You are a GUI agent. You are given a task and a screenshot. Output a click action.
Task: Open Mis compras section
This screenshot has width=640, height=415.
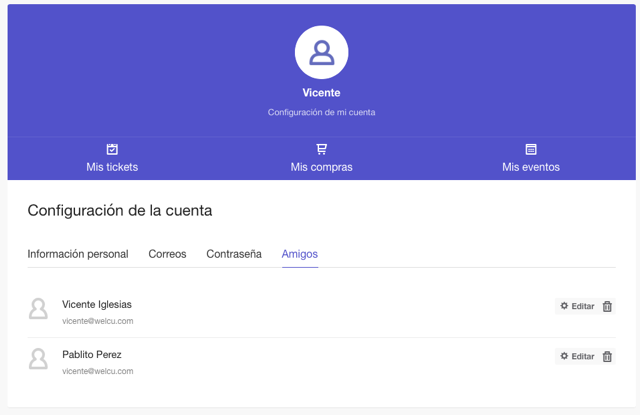click(x=322, y=158)
